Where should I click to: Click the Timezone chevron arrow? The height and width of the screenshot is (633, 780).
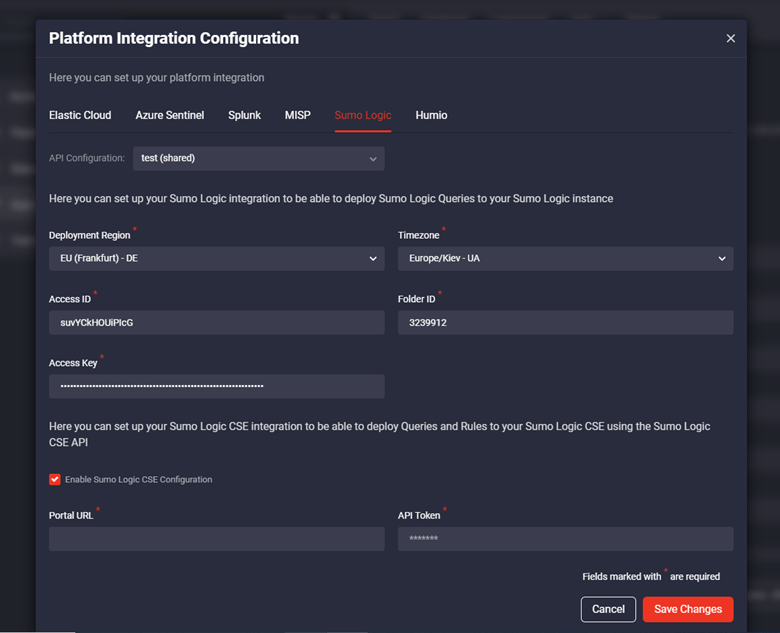(722, 259)
